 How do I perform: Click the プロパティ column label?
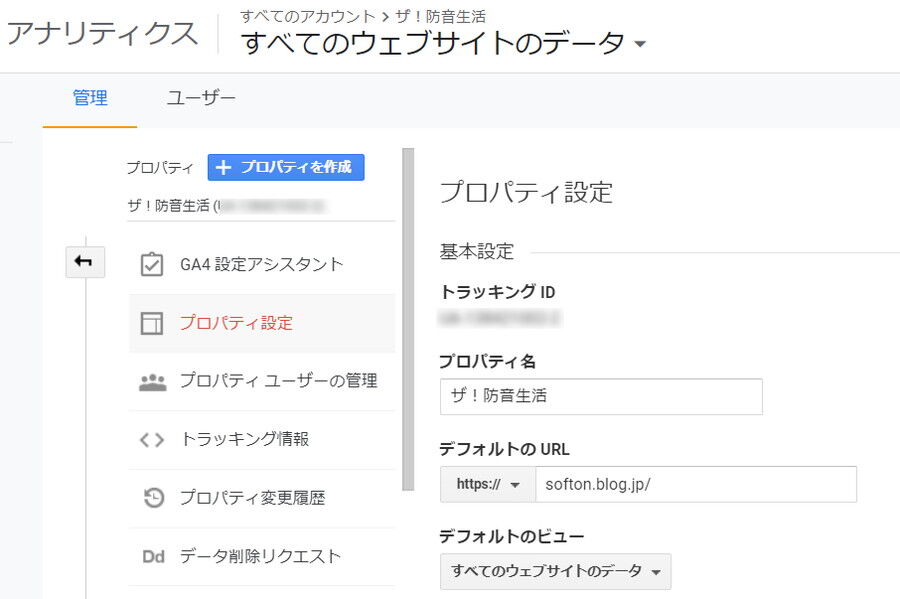click(160, 168)
